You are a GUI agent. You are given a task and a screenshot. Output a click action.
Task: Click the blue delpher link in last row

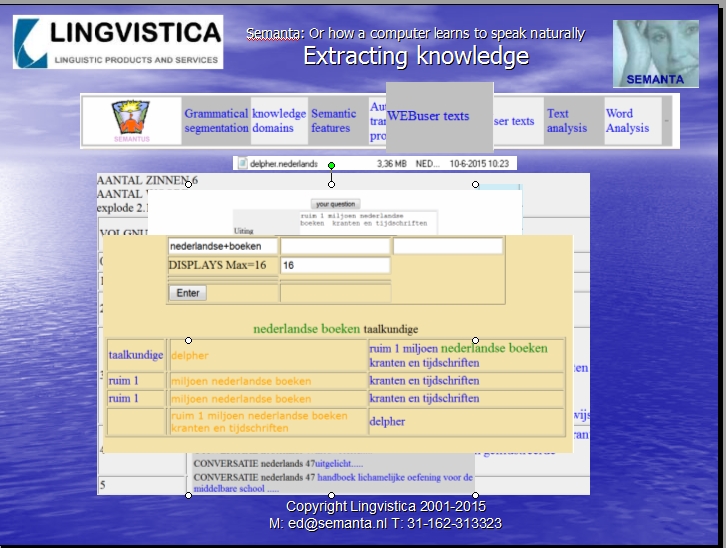coord(387,422)
